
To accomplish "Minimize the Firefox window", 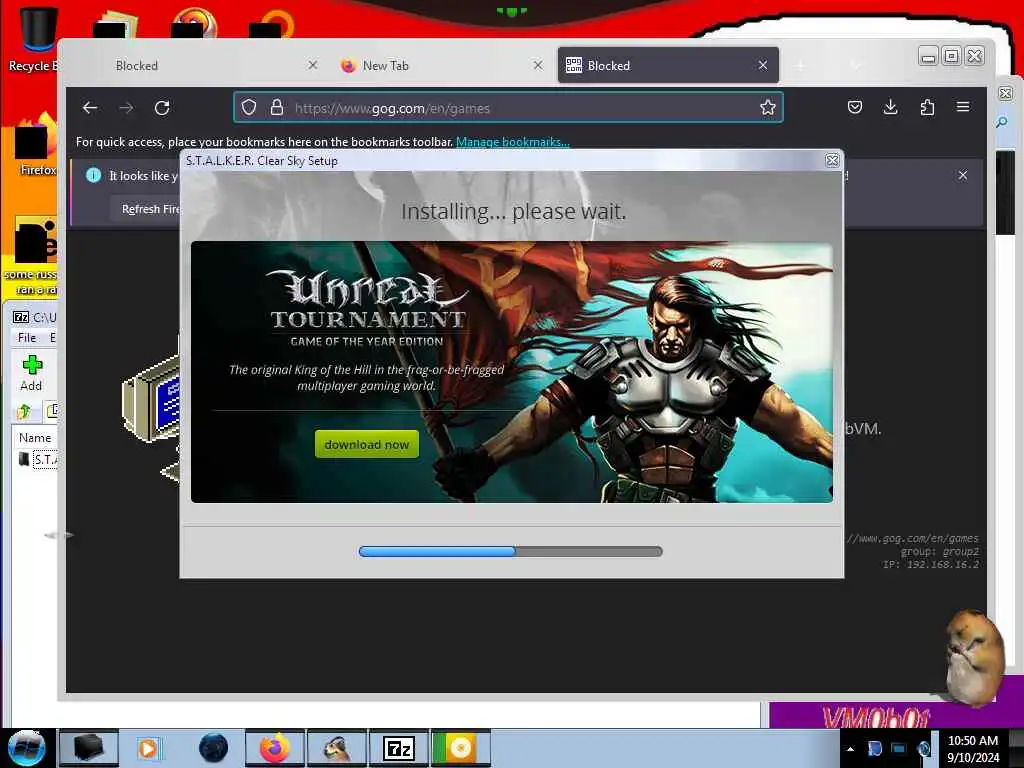I will pyautogui.click(x=928, y=57).
